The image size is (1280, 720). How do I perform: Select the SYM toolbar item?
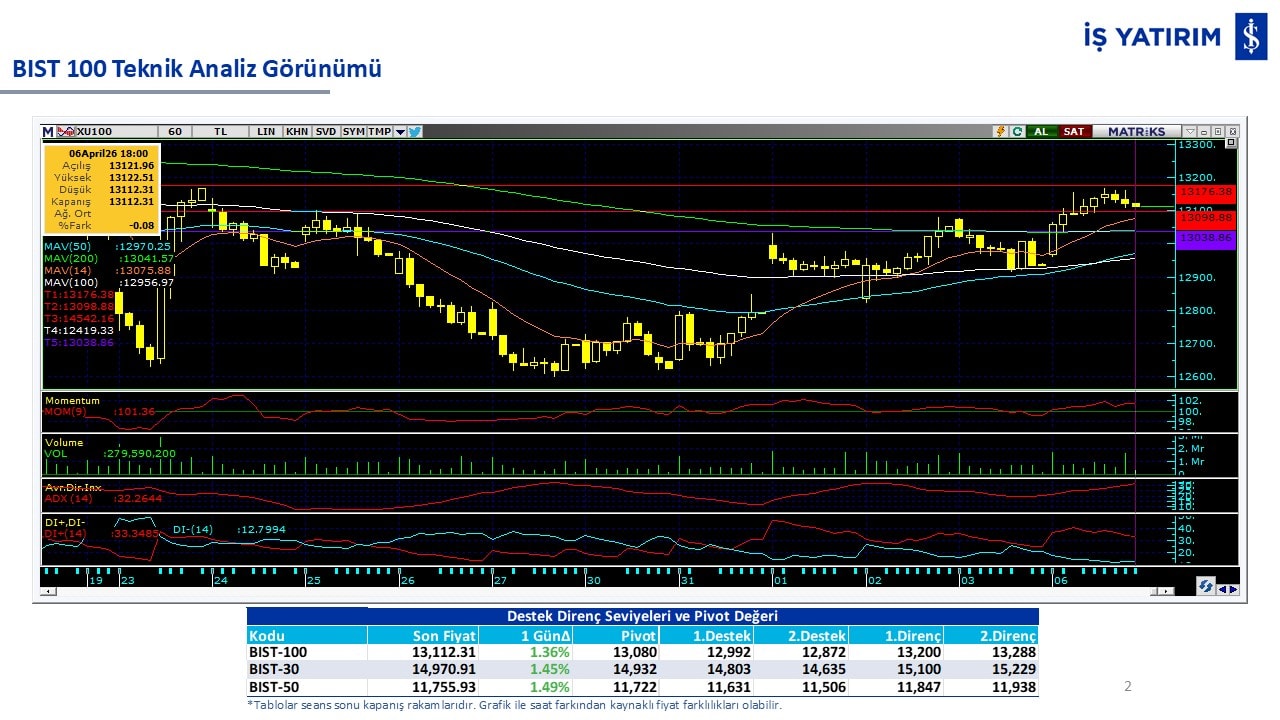[x=353, y=131]
